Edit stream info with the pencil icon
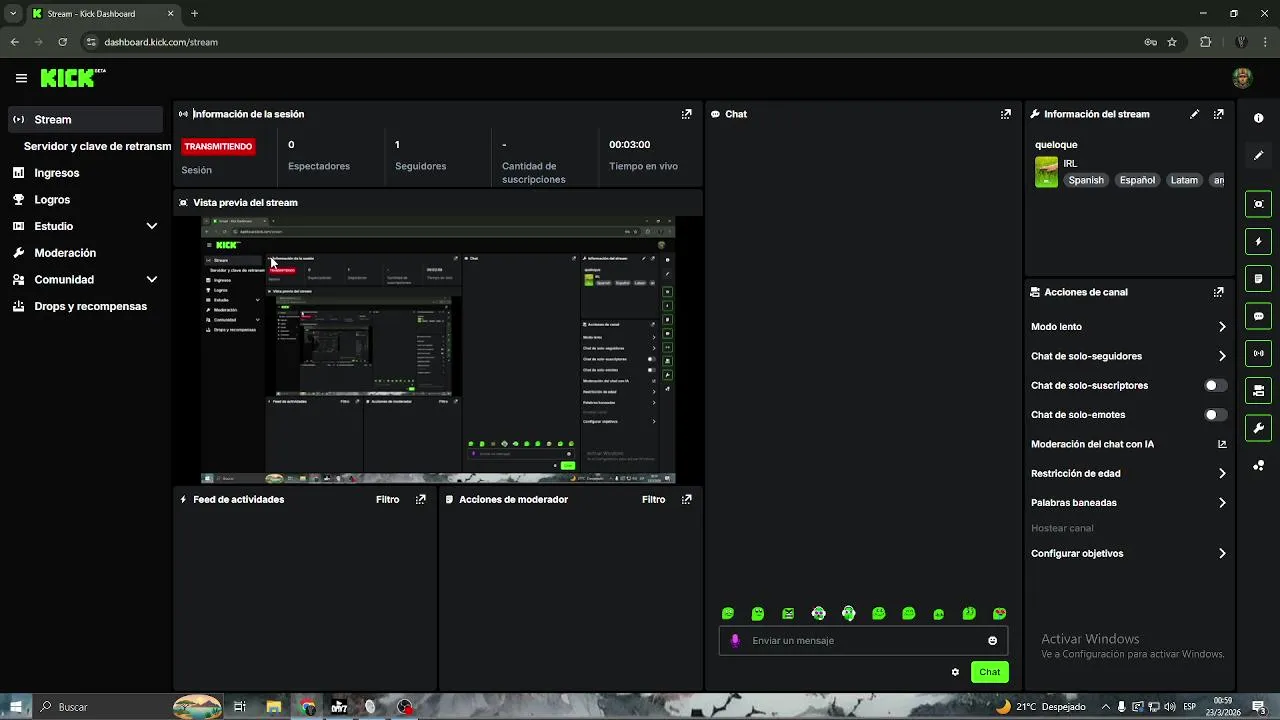 pos(1195,114)
